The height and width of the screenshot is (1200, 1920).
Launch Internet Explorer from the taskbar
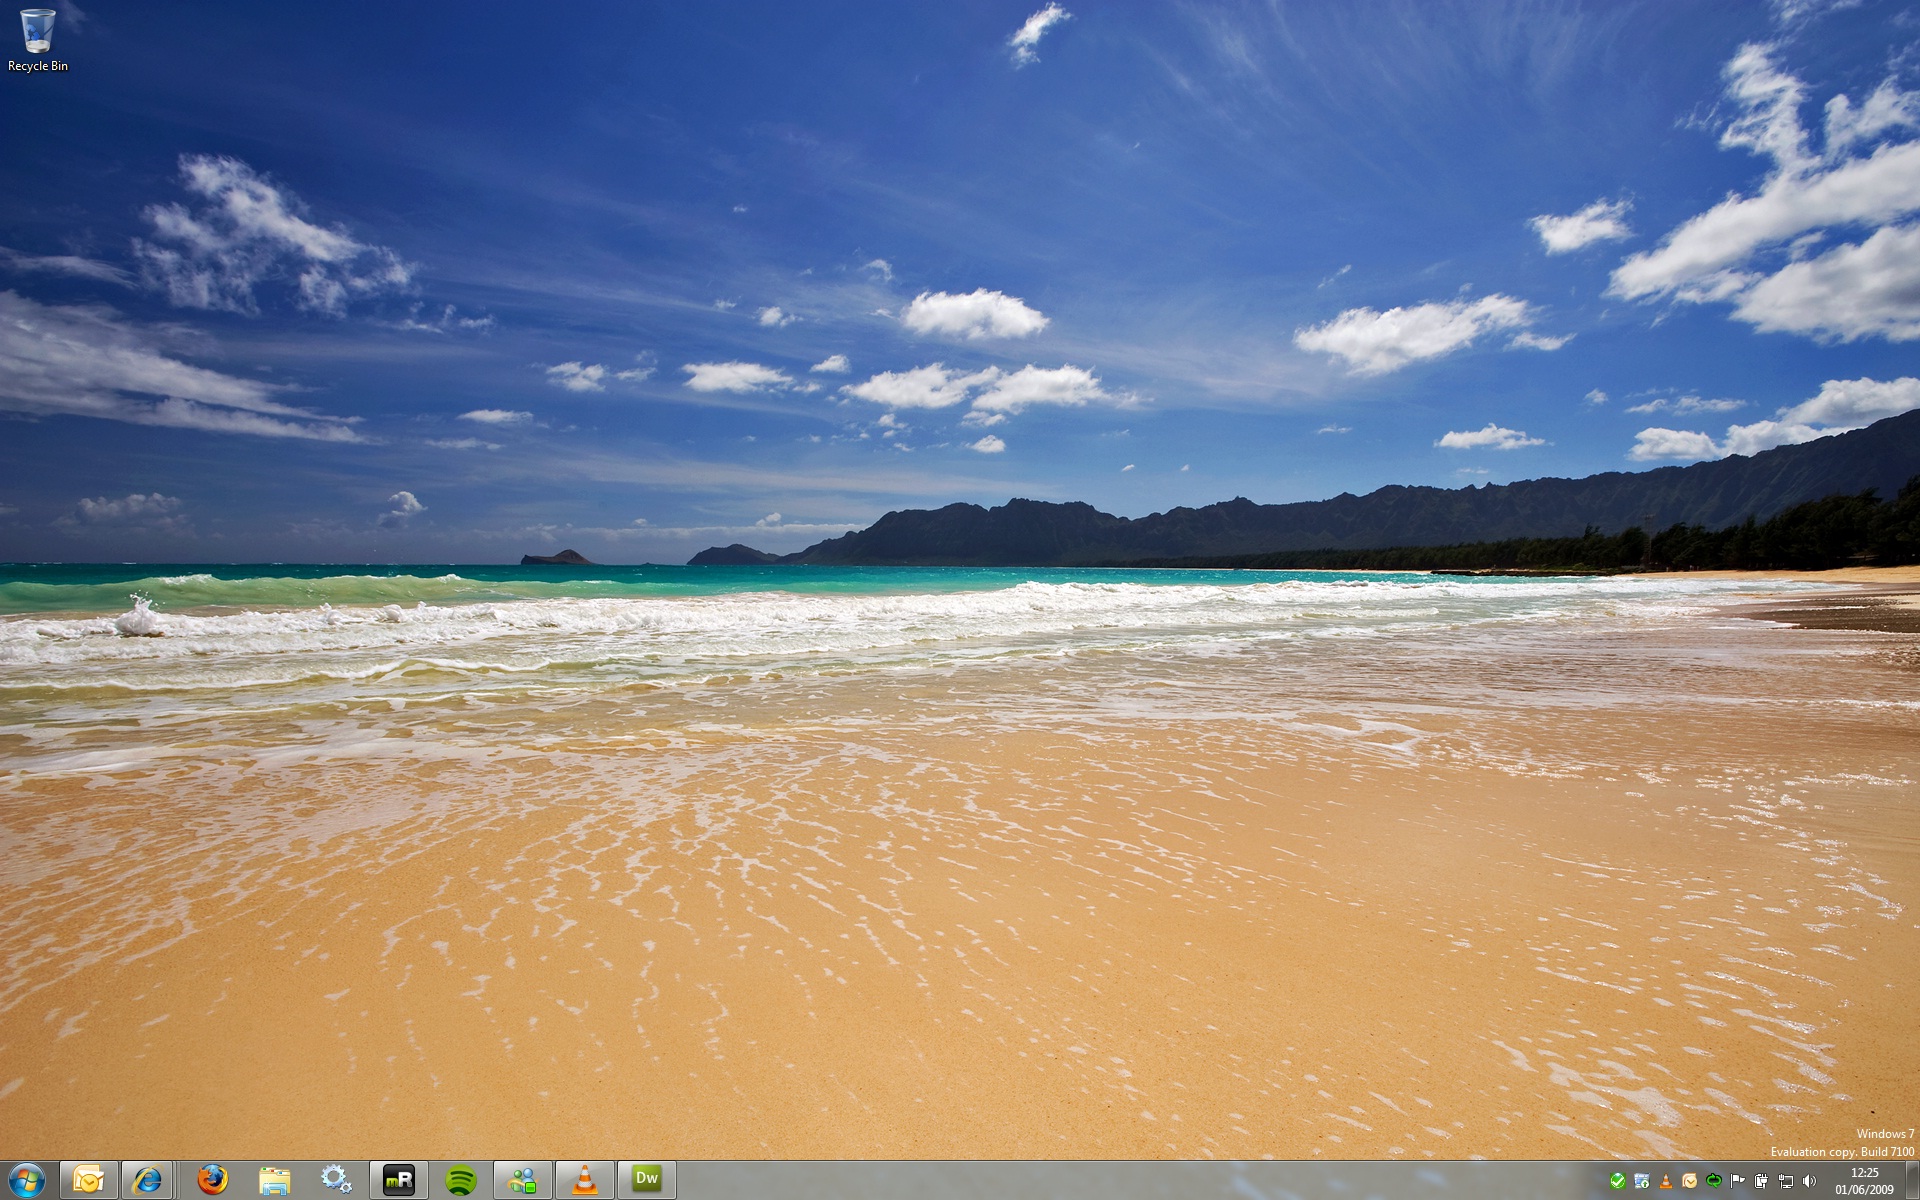pyautogui.click(x=147, y=1180)
